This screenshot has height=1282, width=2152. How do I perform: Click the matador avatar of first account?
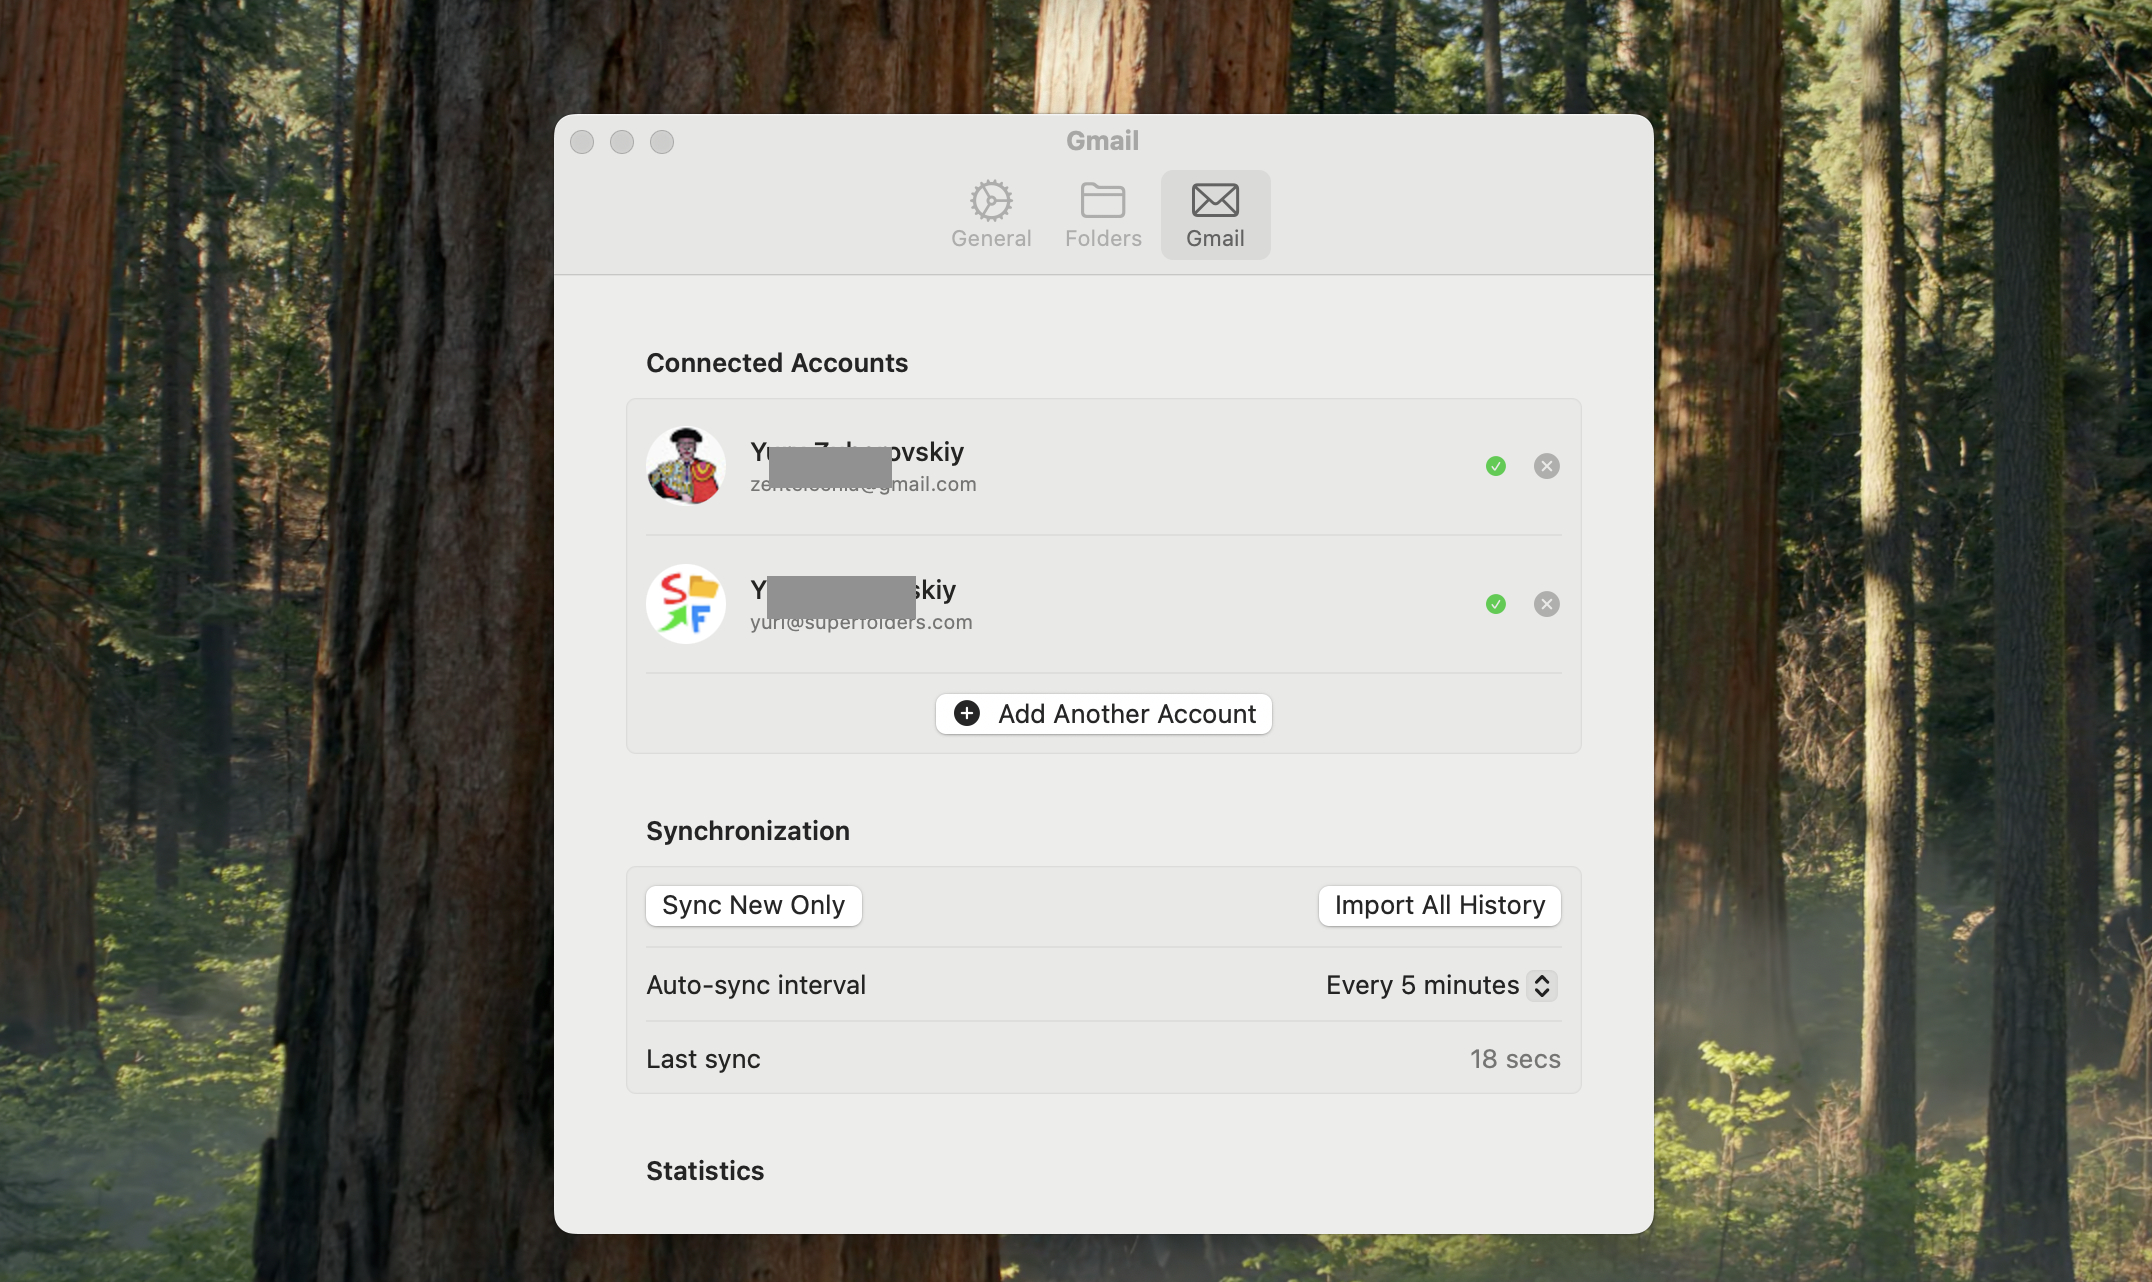pos(686,466)
